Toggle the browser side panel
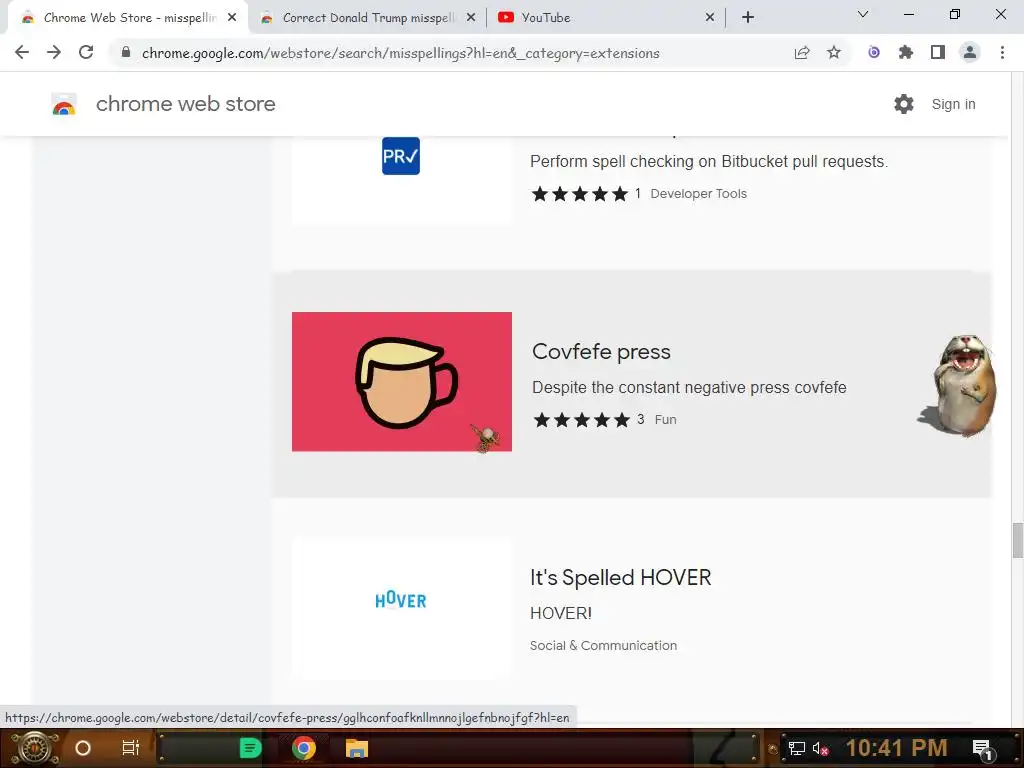Screen dimensions: 1024x768 pos(938,52)
